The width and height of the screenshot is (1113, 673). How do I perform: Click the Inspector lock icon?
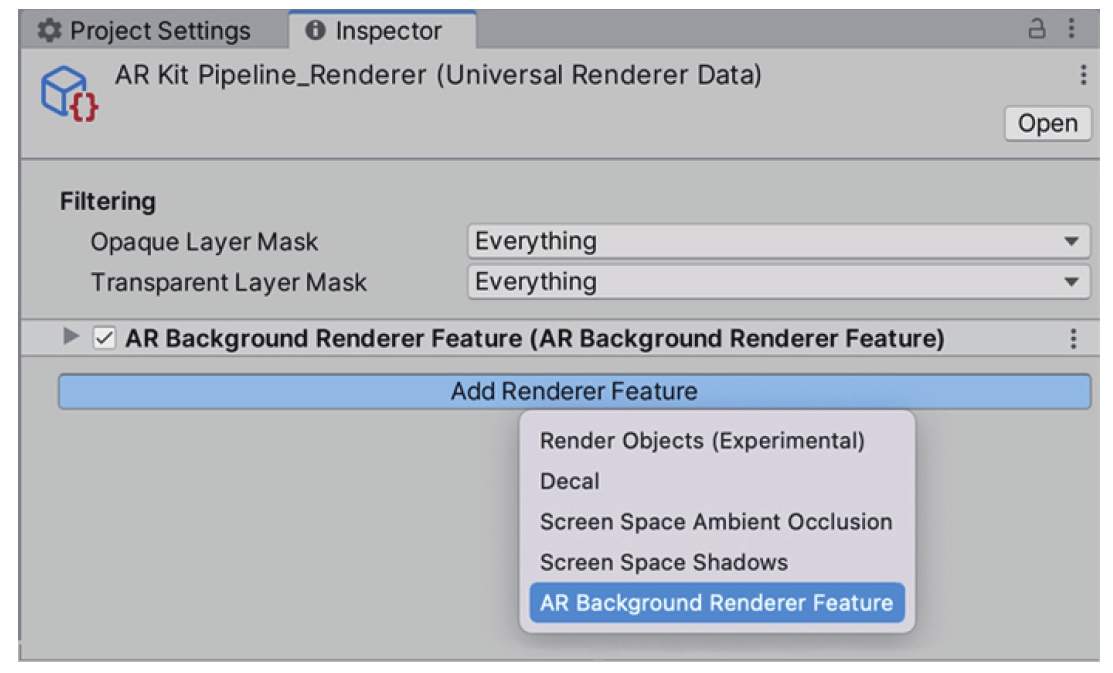pyautogui.click(x=1036, y=28)
